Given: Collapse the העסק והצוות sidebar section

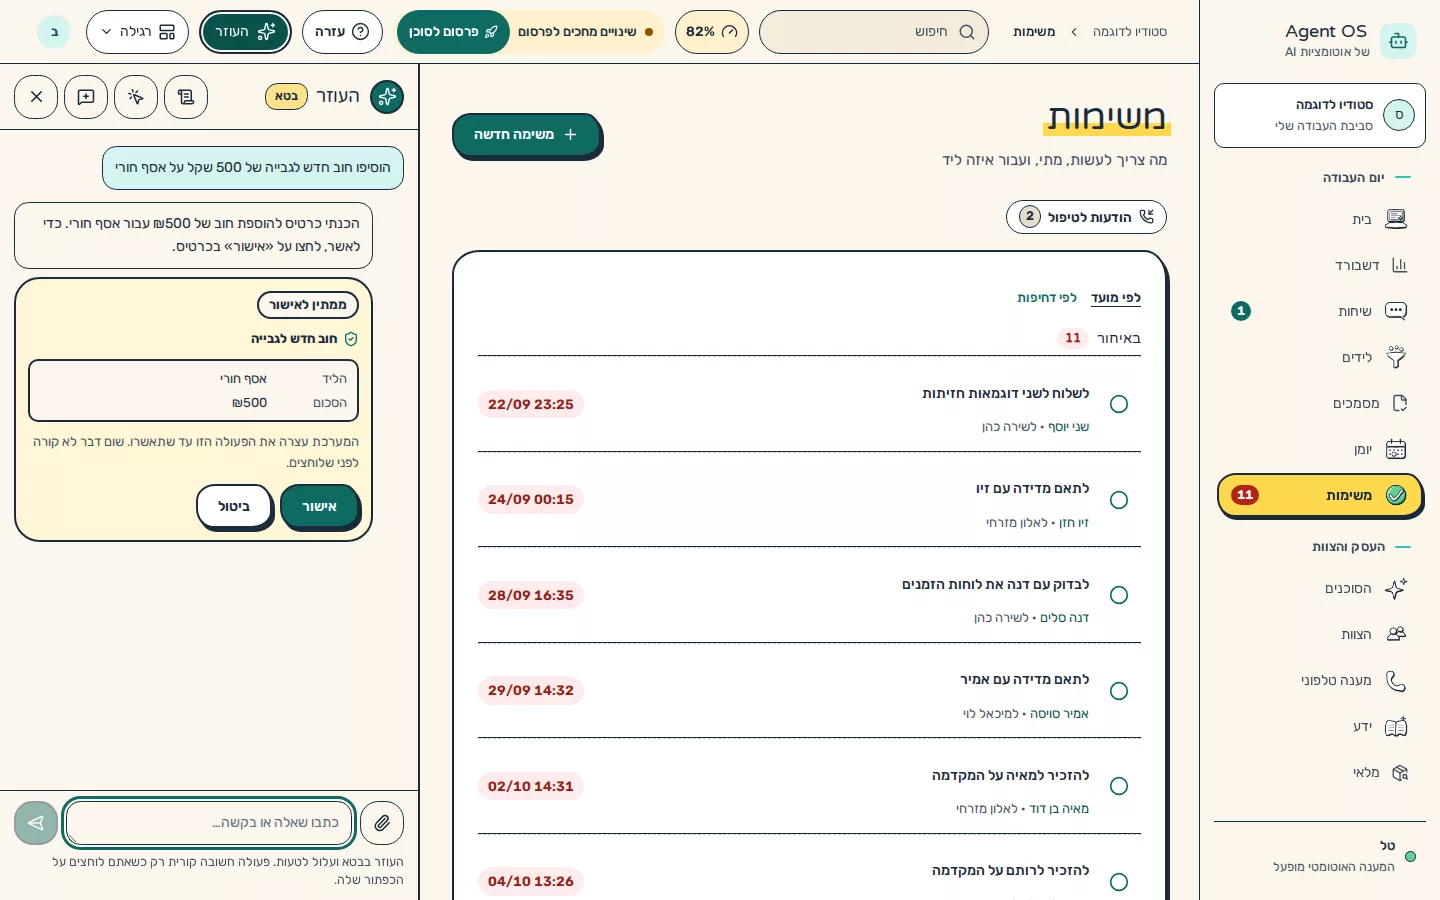Looking at the screenshot, I should 1348,547.
